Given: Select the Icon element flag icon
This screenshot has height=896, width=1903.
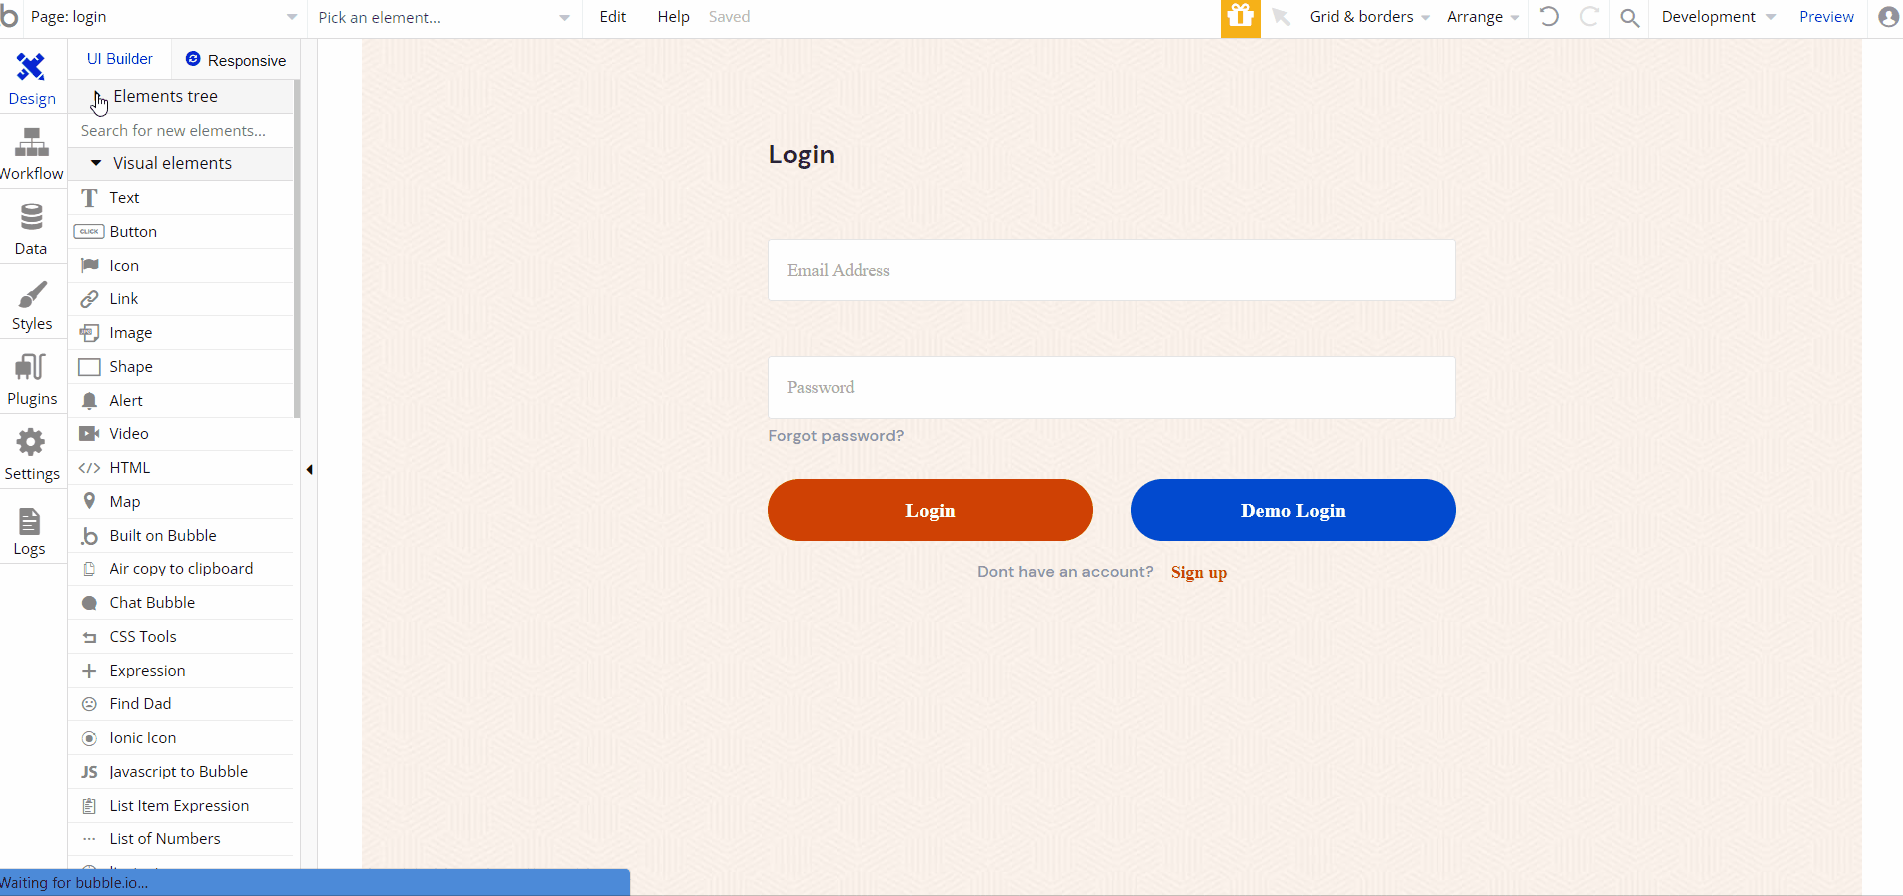Looking at the screenshot, I should click(89, 265).
